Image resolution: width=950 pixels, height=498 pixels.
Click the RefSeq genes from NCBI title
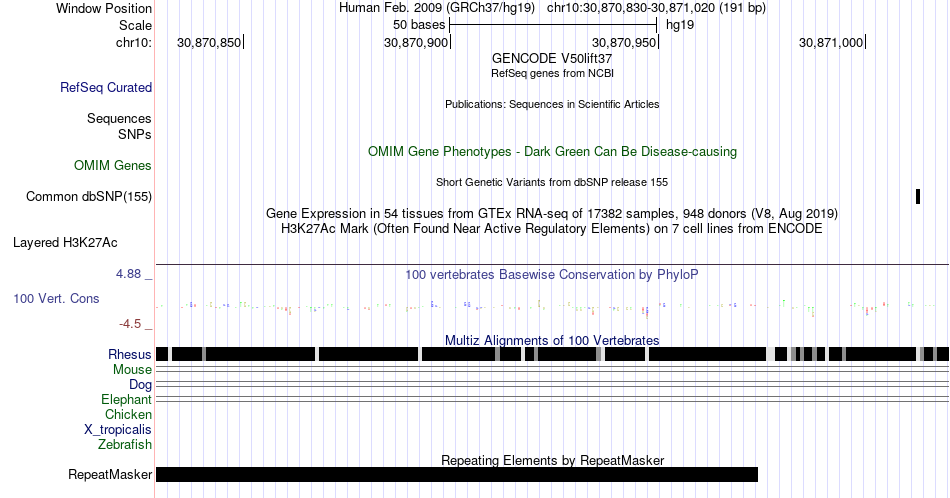[552, 73]
